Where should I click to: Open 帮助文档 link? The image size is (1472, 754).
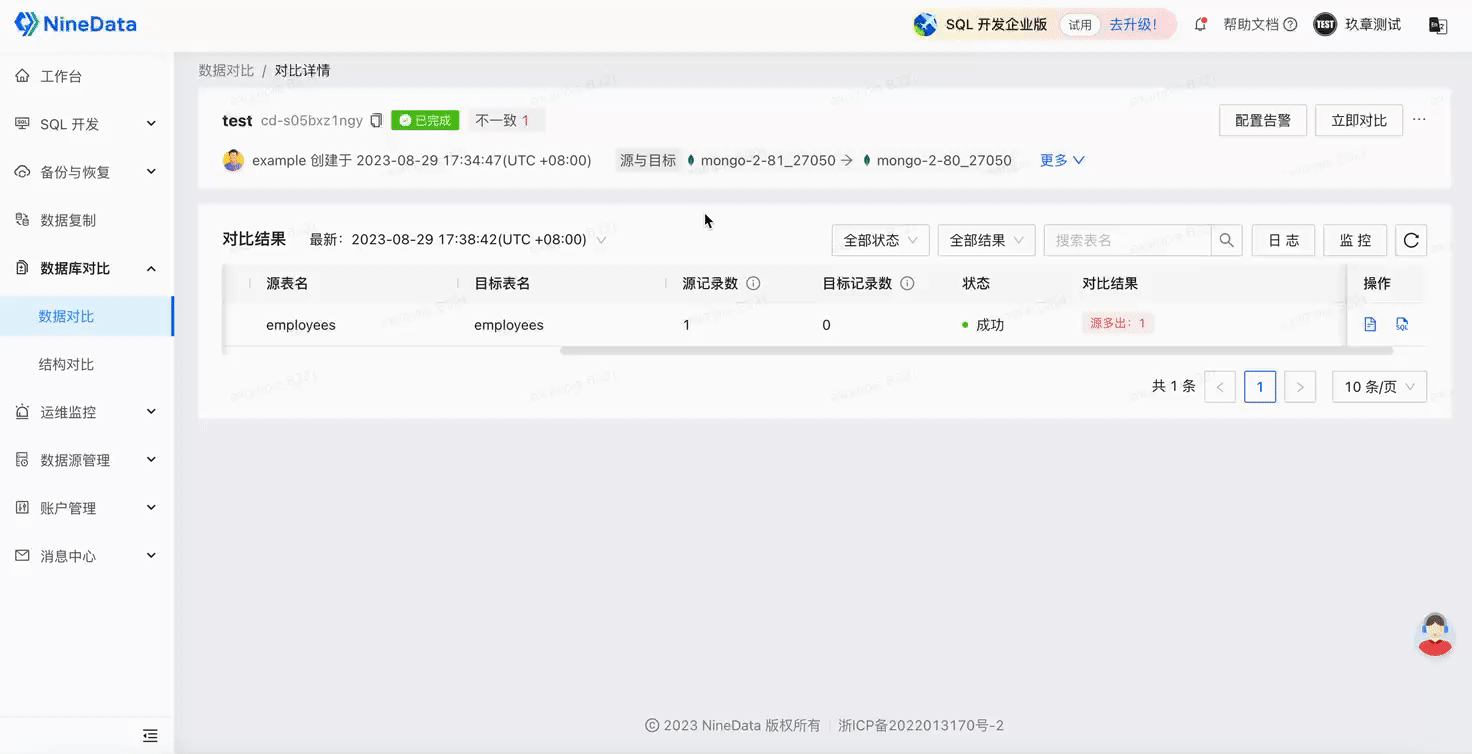(1251, 24)
